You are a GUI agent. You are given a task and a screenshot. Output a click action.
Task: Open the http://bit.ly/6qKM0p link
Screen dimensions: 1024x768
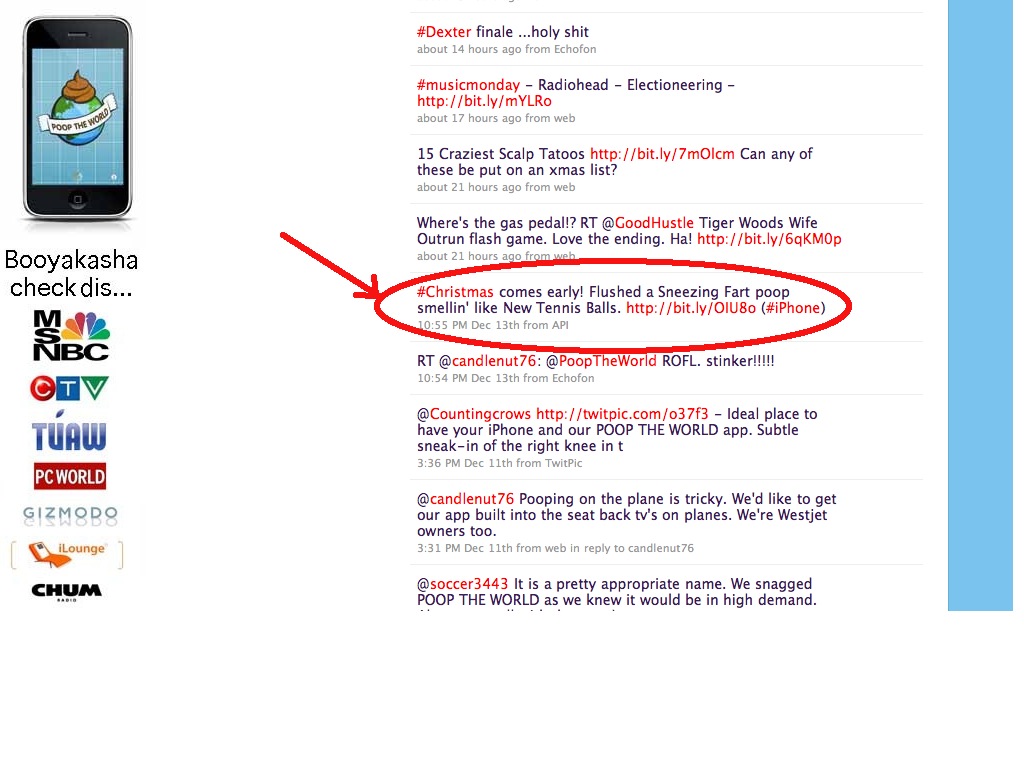tap(769, 239)
